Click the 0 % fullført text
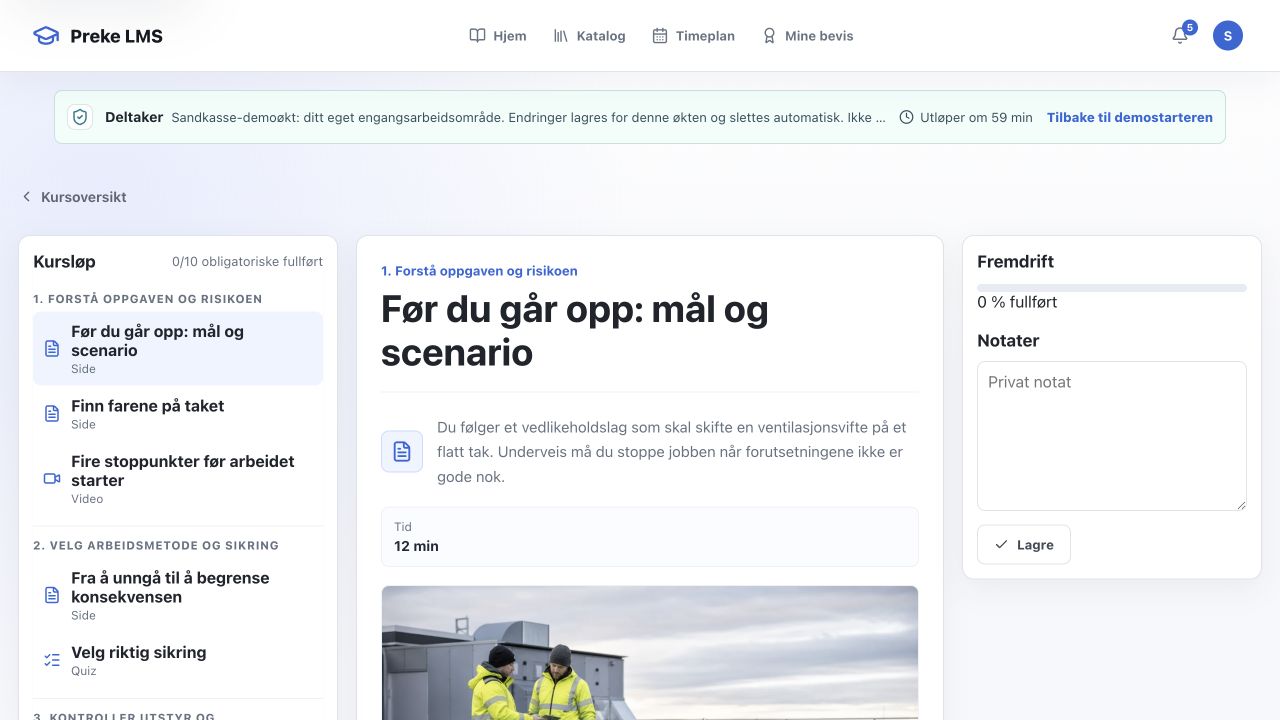 (1017, 302)
